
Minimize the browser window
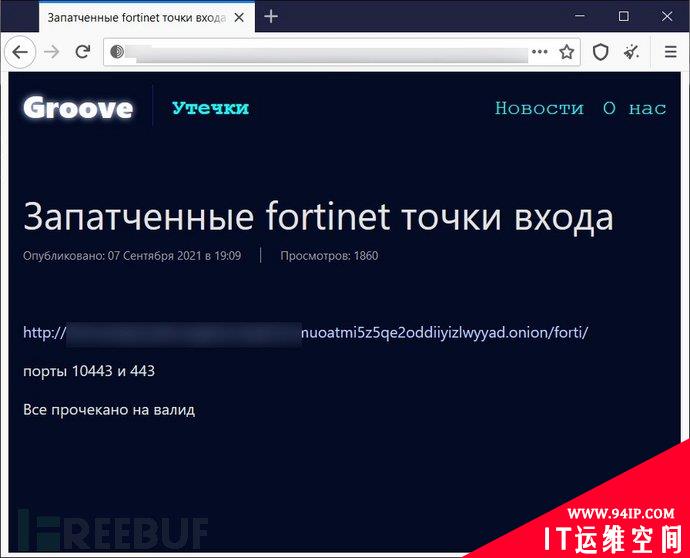tap(580, 17)
